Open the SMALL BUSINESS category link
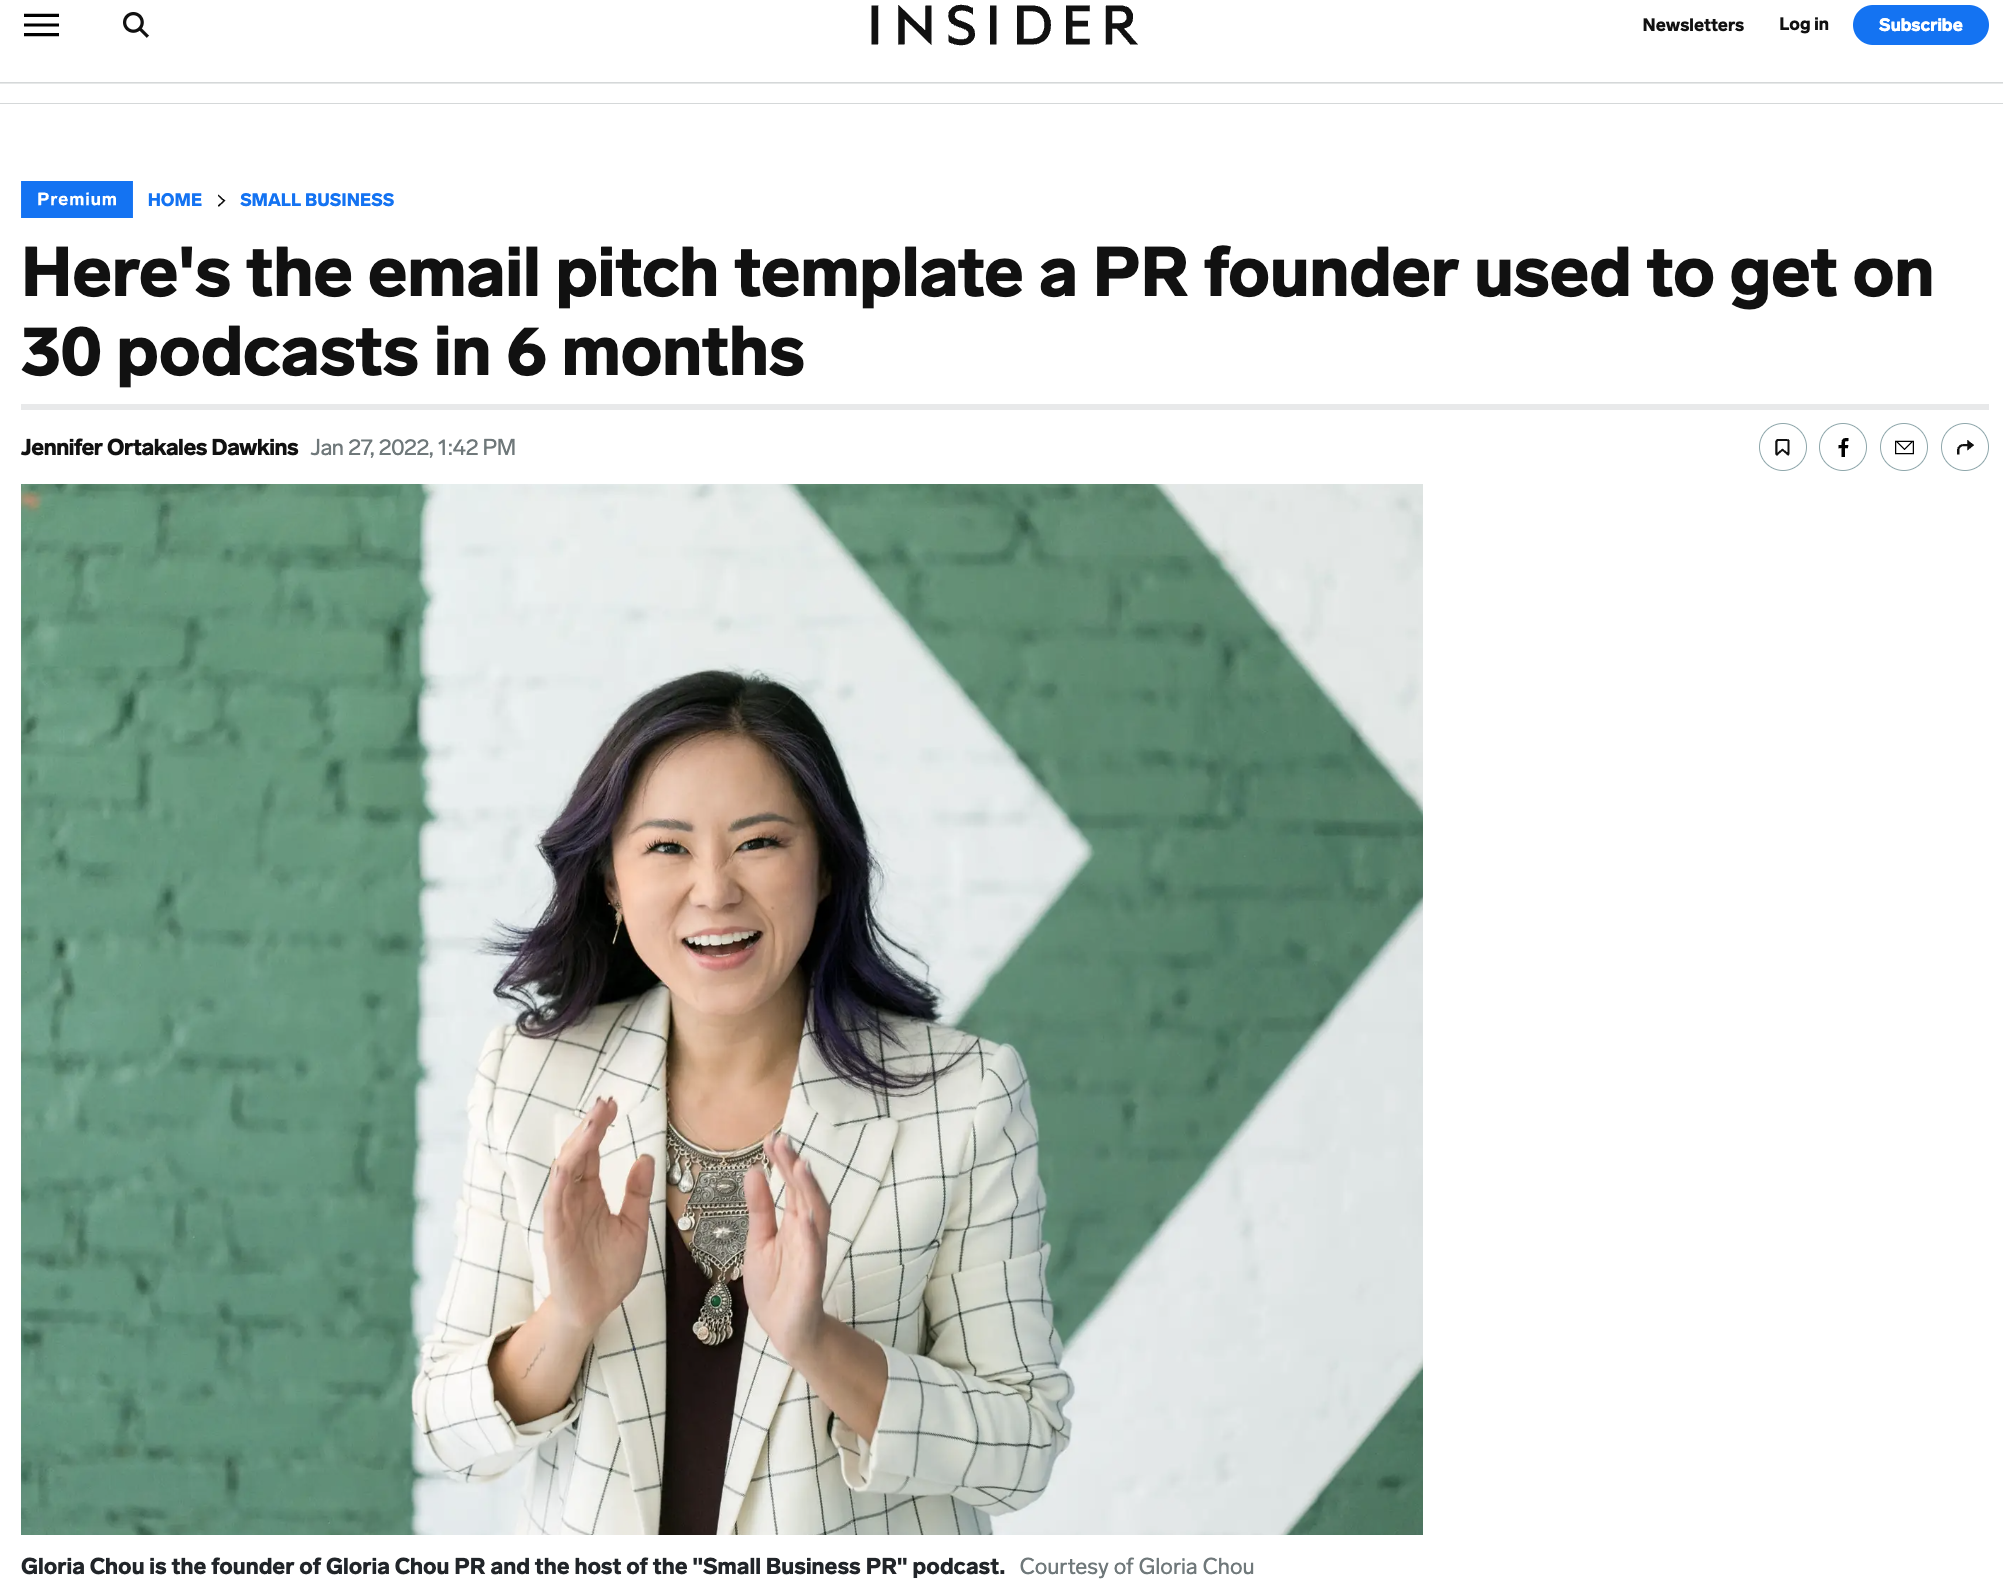Viewport: 2003px width, 1583px height. pos(317,200)
